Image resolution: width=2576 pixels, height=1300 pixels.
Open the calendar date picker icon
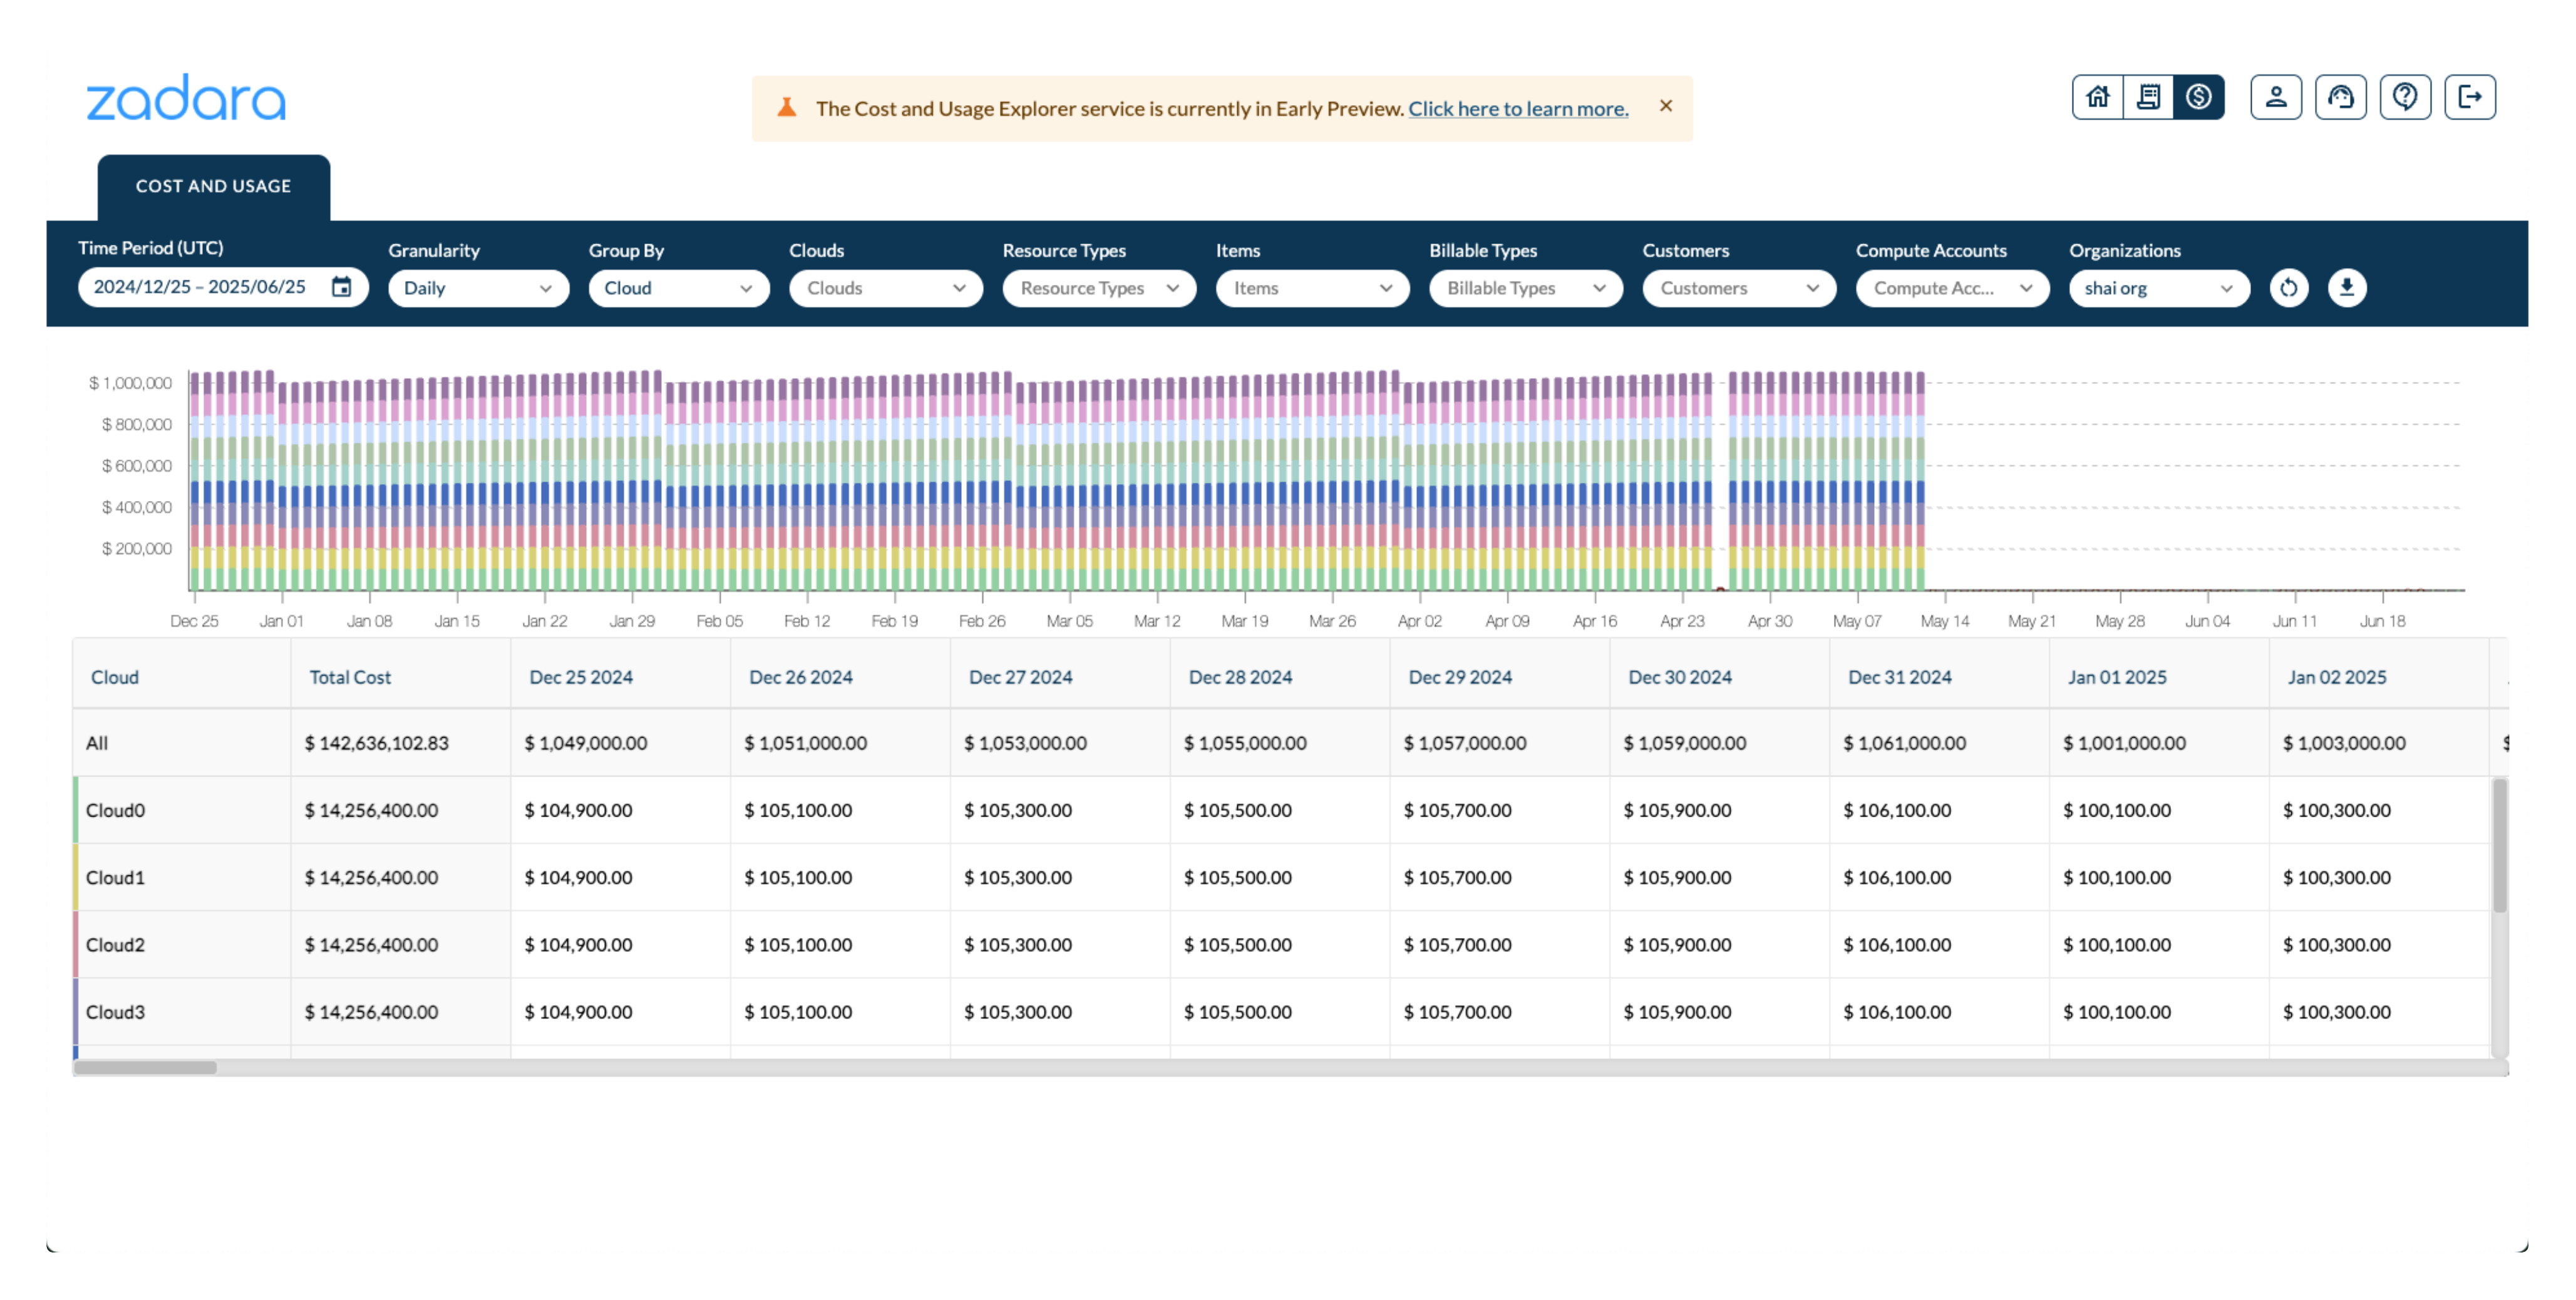pos(342,288)
